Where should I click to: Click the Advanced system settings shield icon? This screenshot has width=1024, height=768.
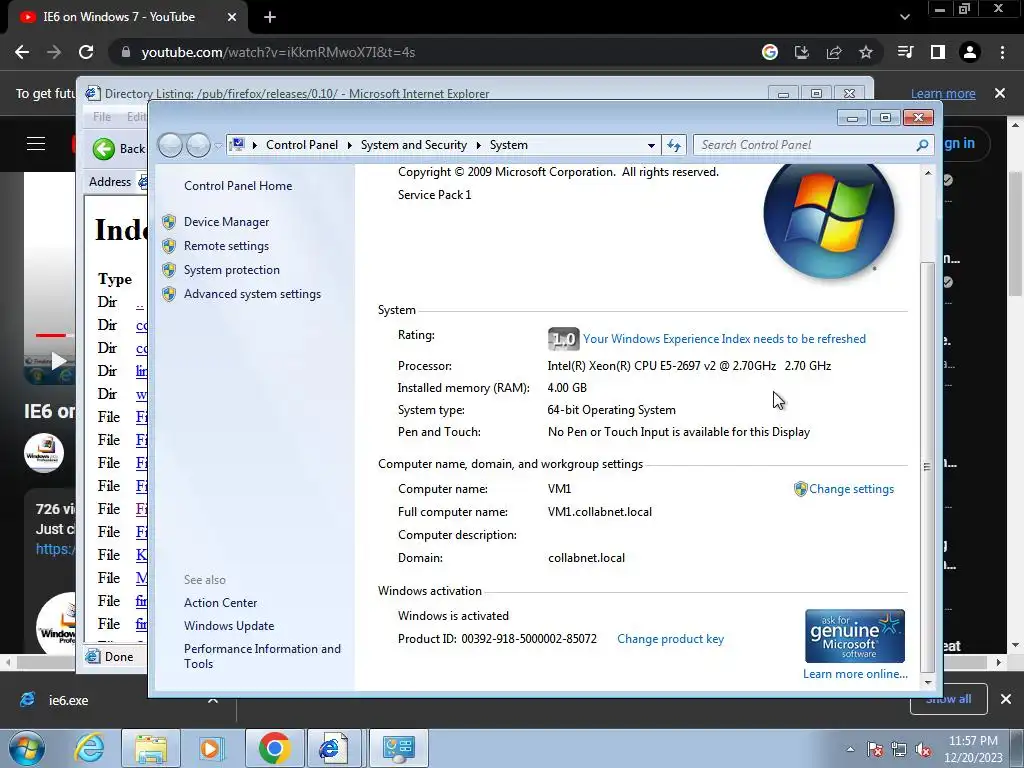point(169,295)
